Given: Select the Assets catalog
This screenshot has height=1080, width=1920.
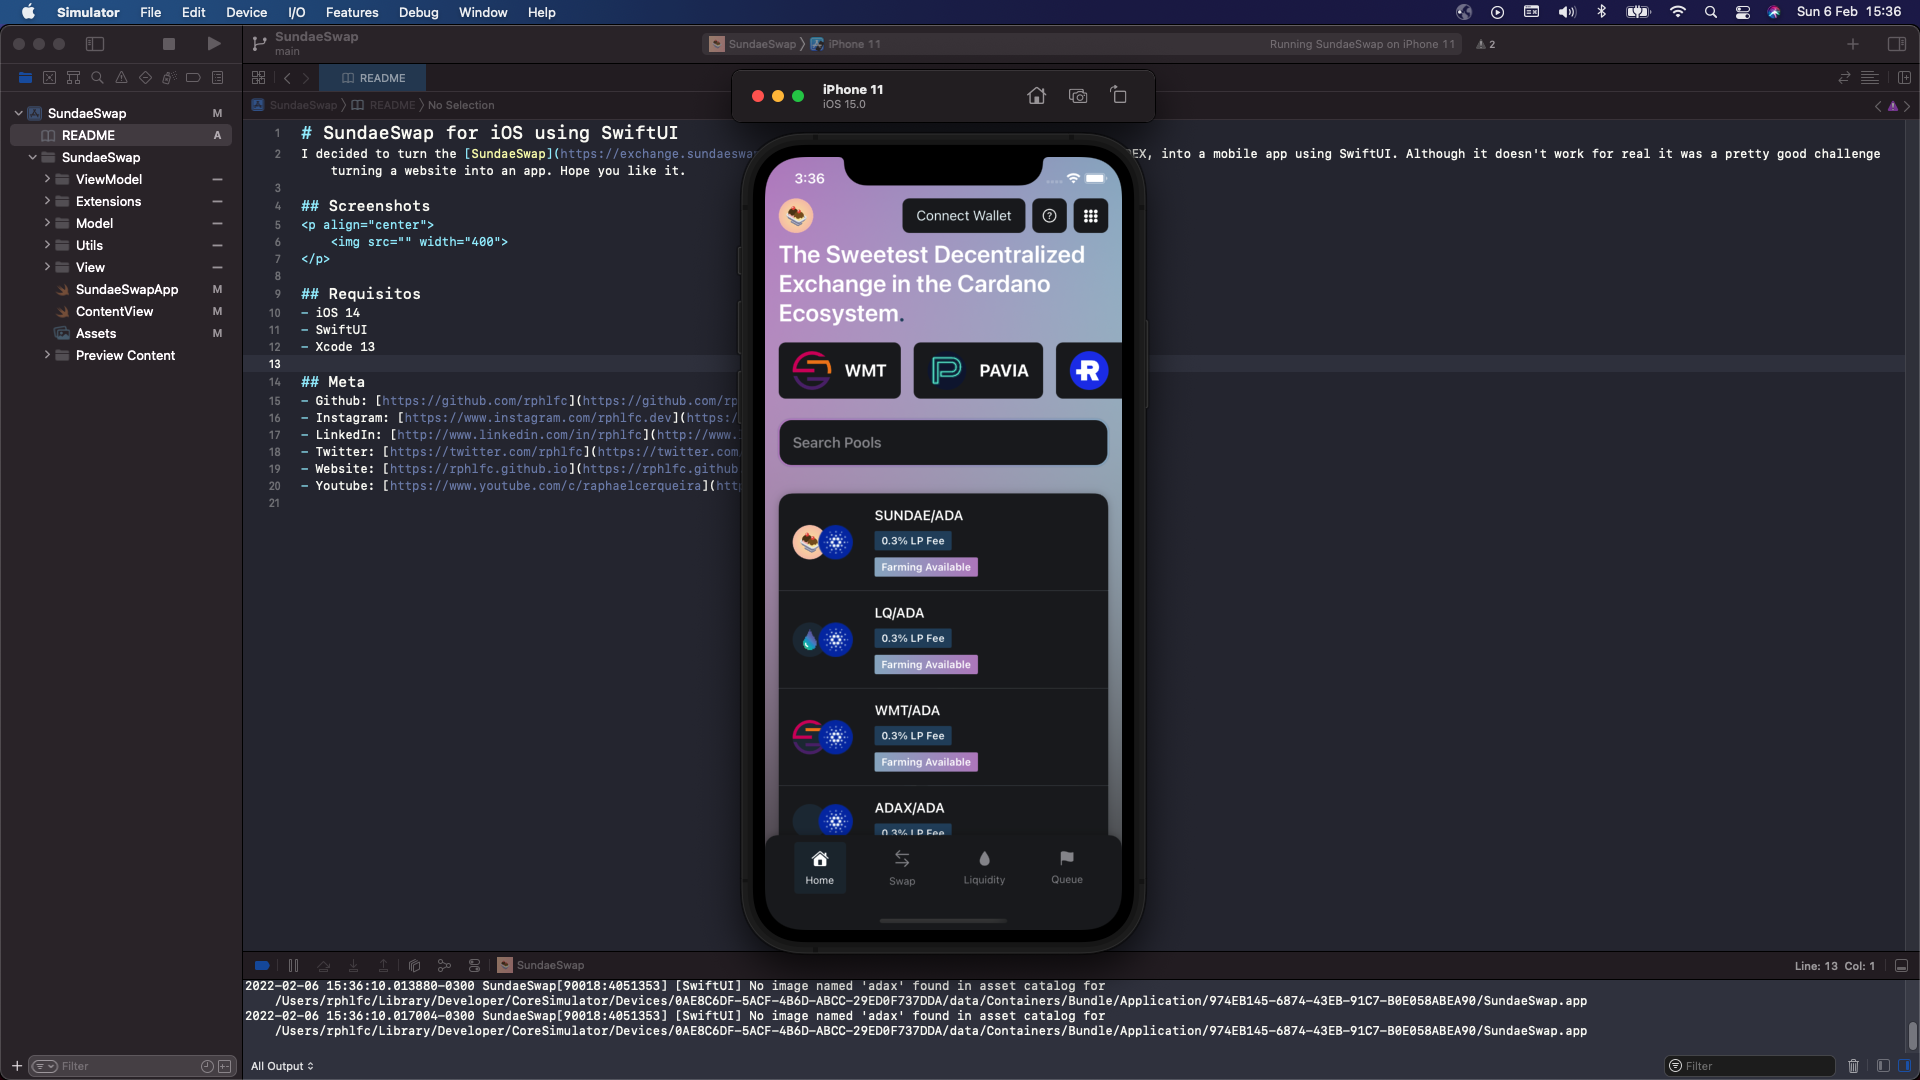Looking at the screenshot, I should click(x=121, y=334).
